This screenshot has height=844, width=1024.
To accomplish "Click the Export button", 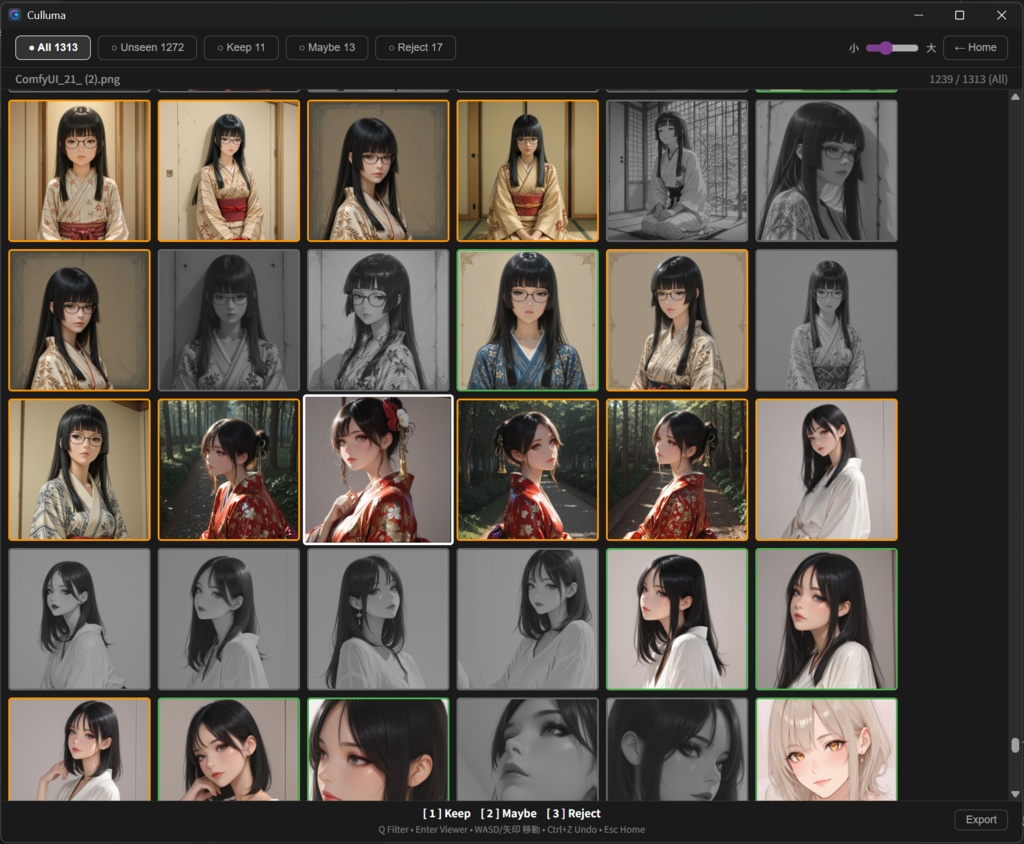I will [x=981, y=819].
